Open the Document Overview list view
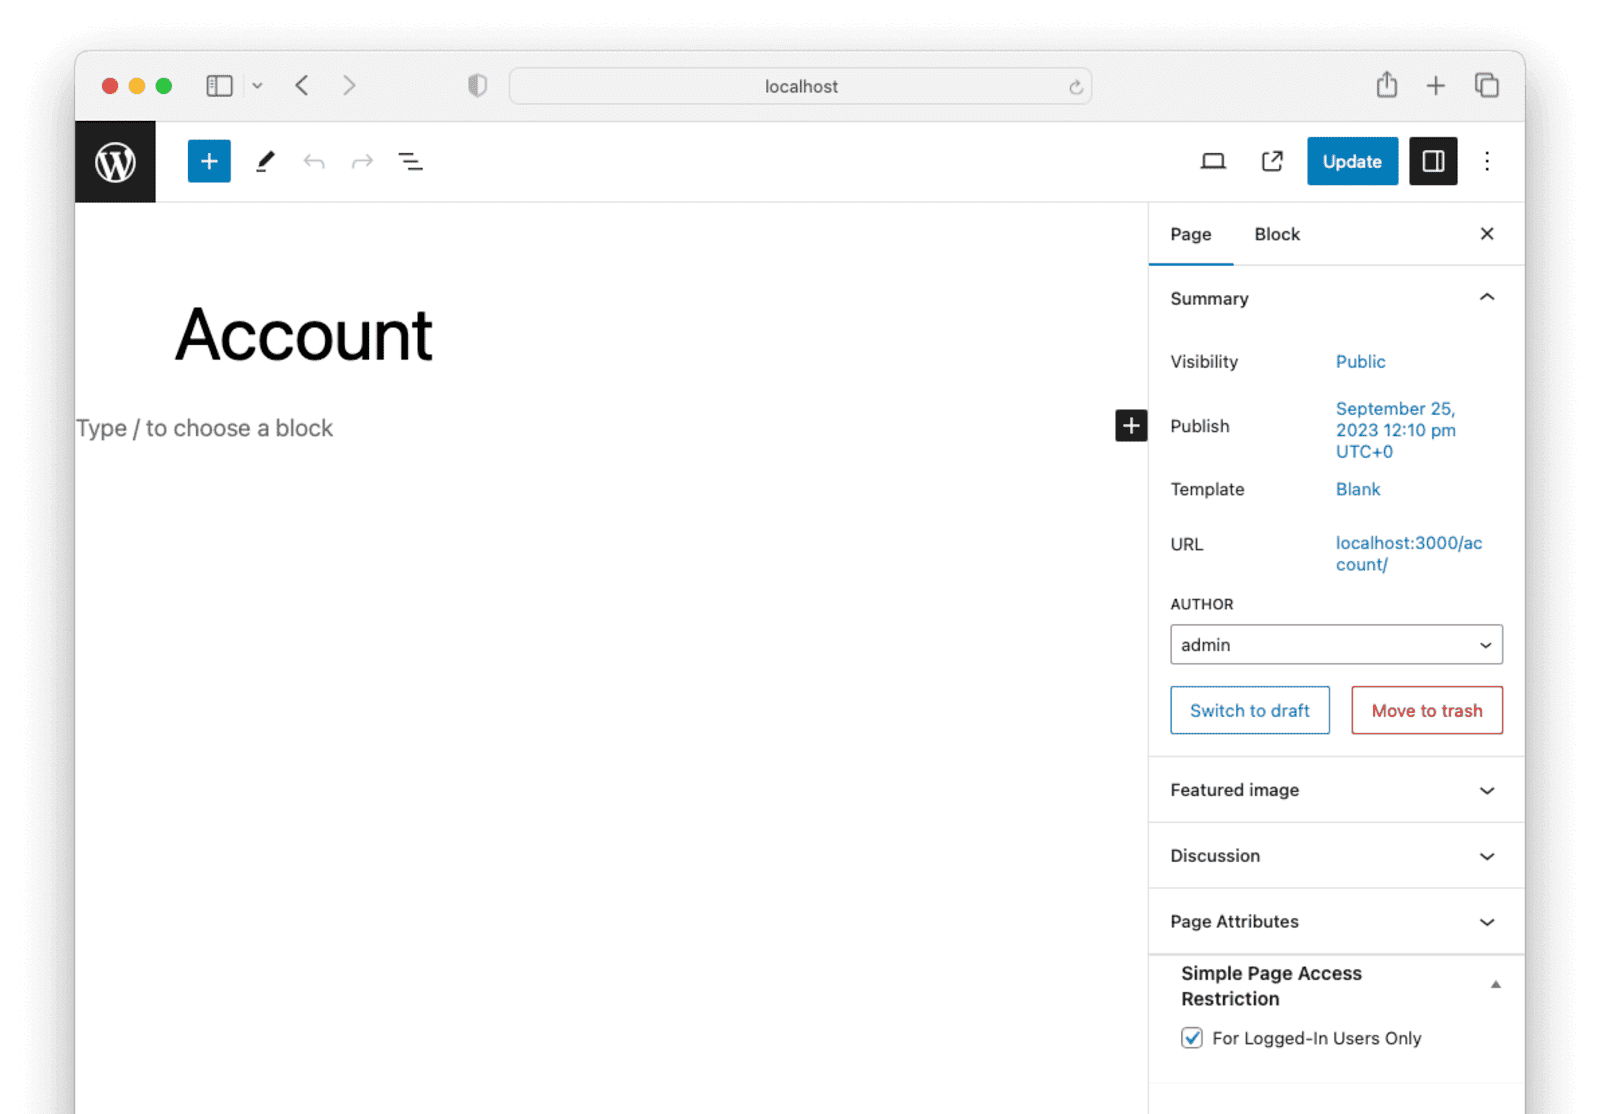 410,162
